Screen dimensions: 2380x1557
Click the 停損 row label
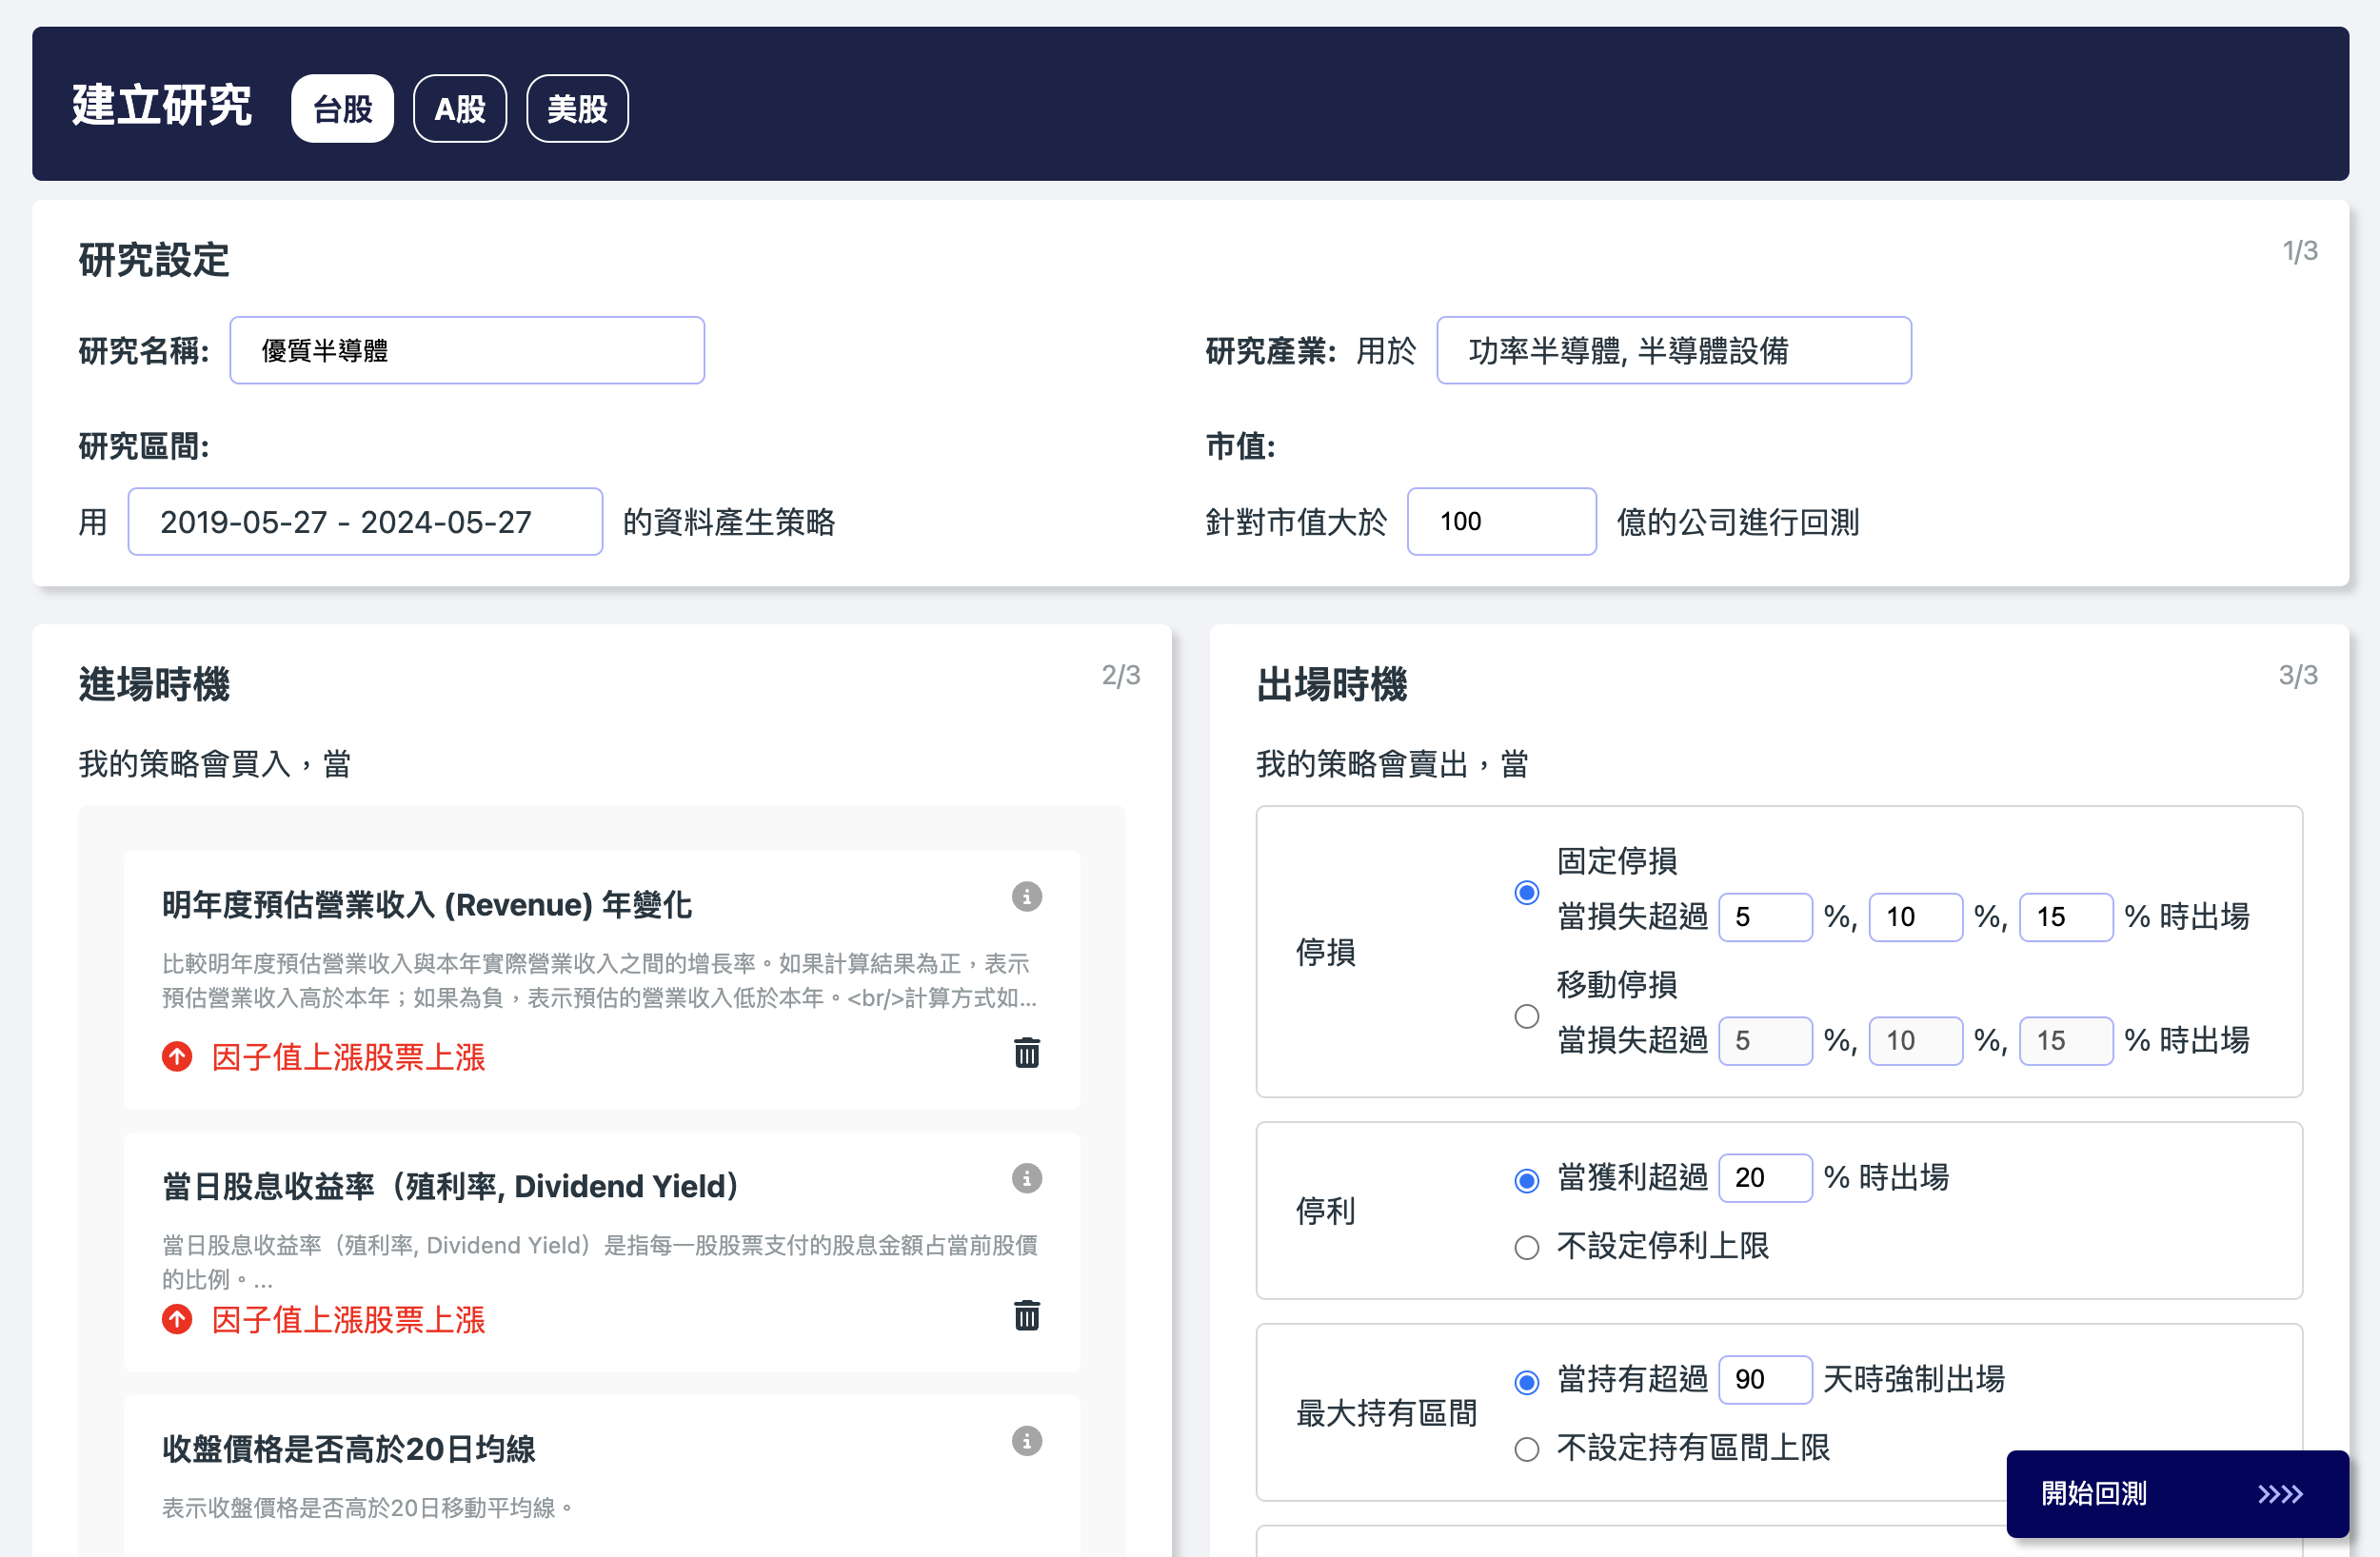(x=1326, y=952)
